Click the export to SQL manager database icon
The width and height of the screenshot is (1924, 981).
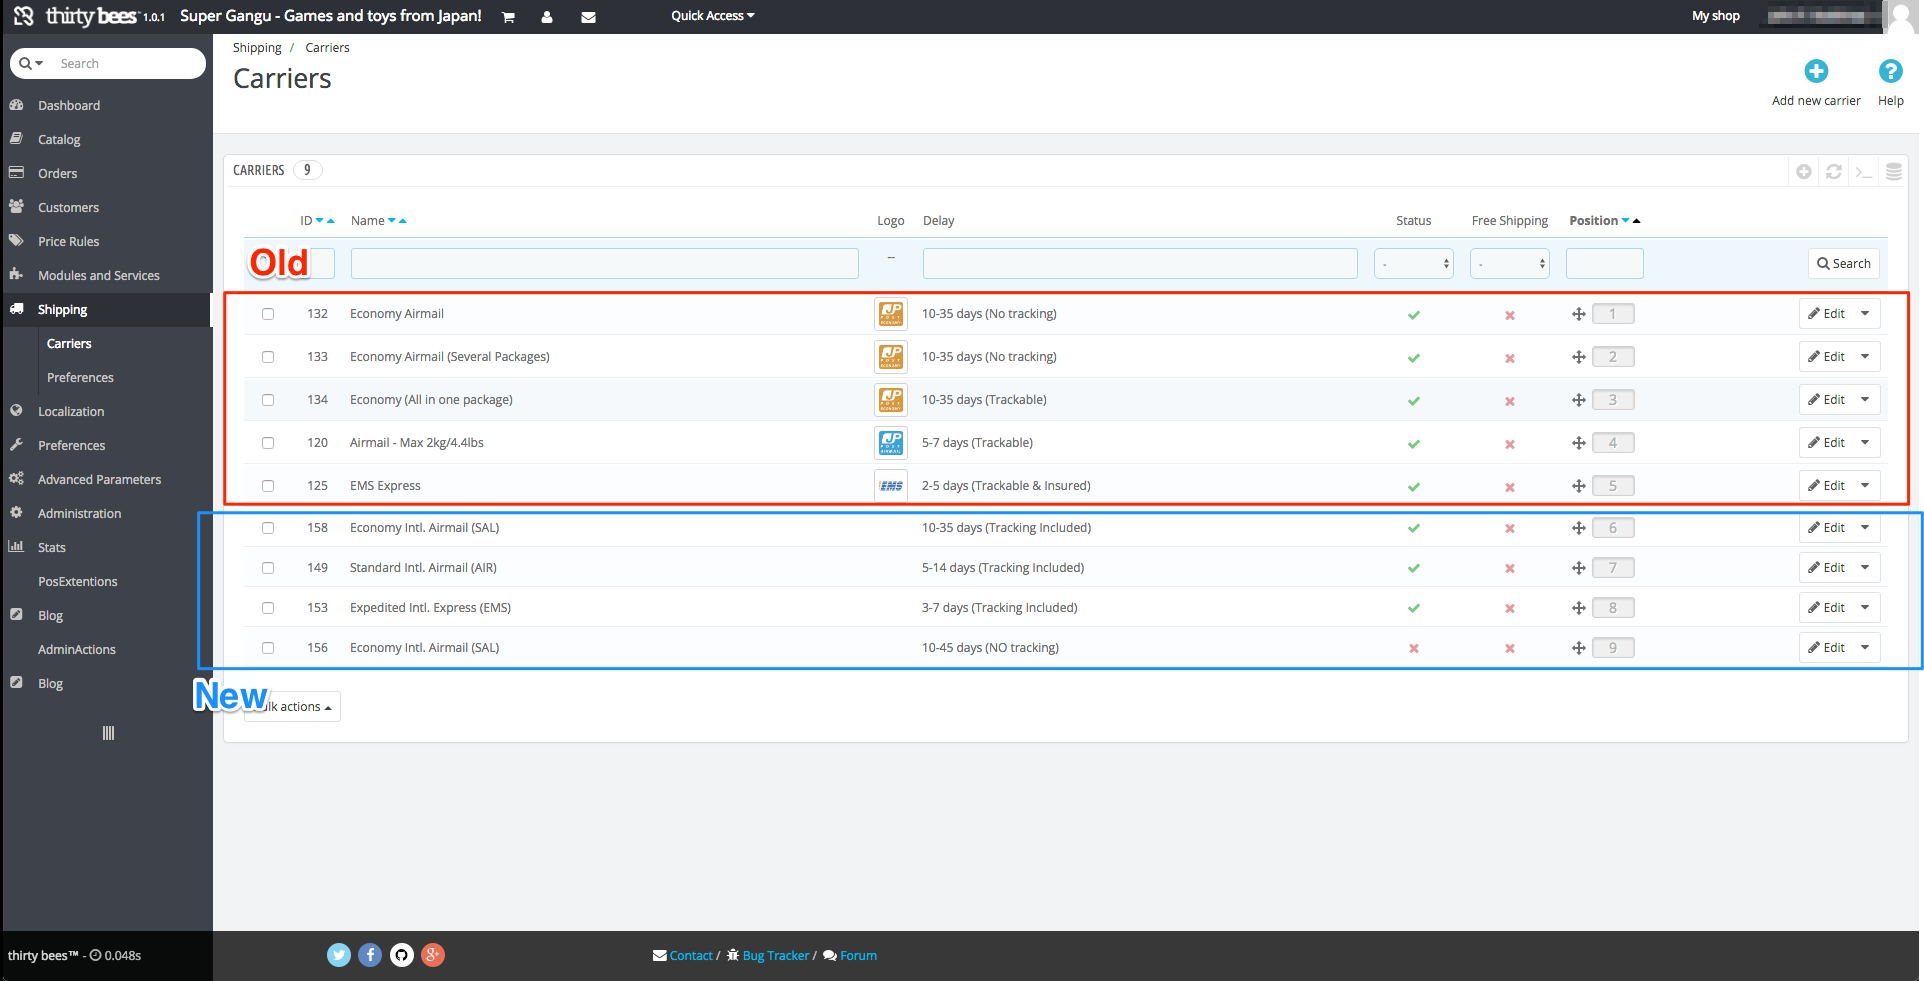coord(1893,172)
